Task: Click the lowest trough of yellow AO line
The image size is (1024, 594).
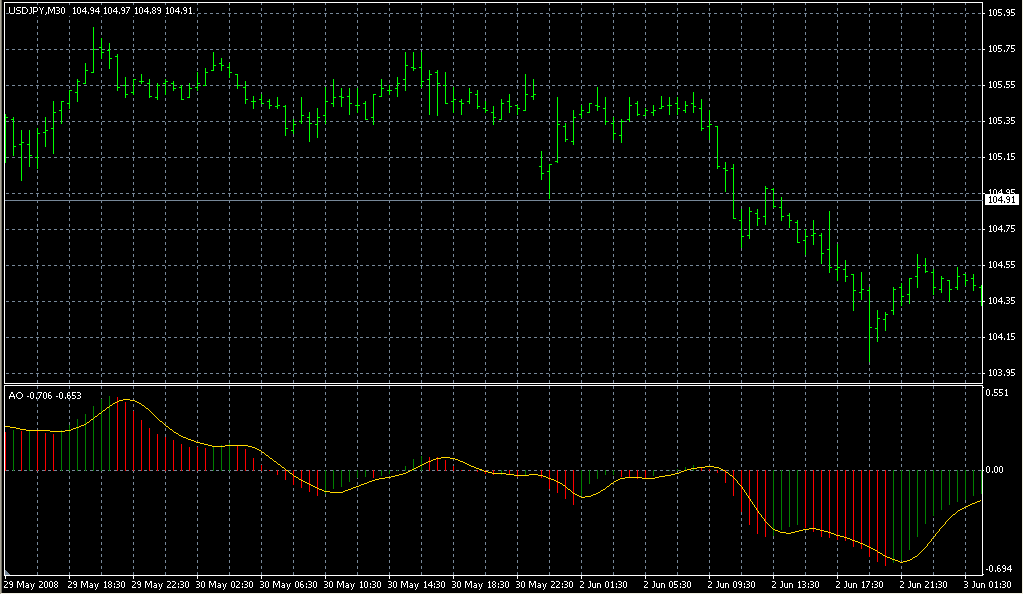Action: coord(902,562)
